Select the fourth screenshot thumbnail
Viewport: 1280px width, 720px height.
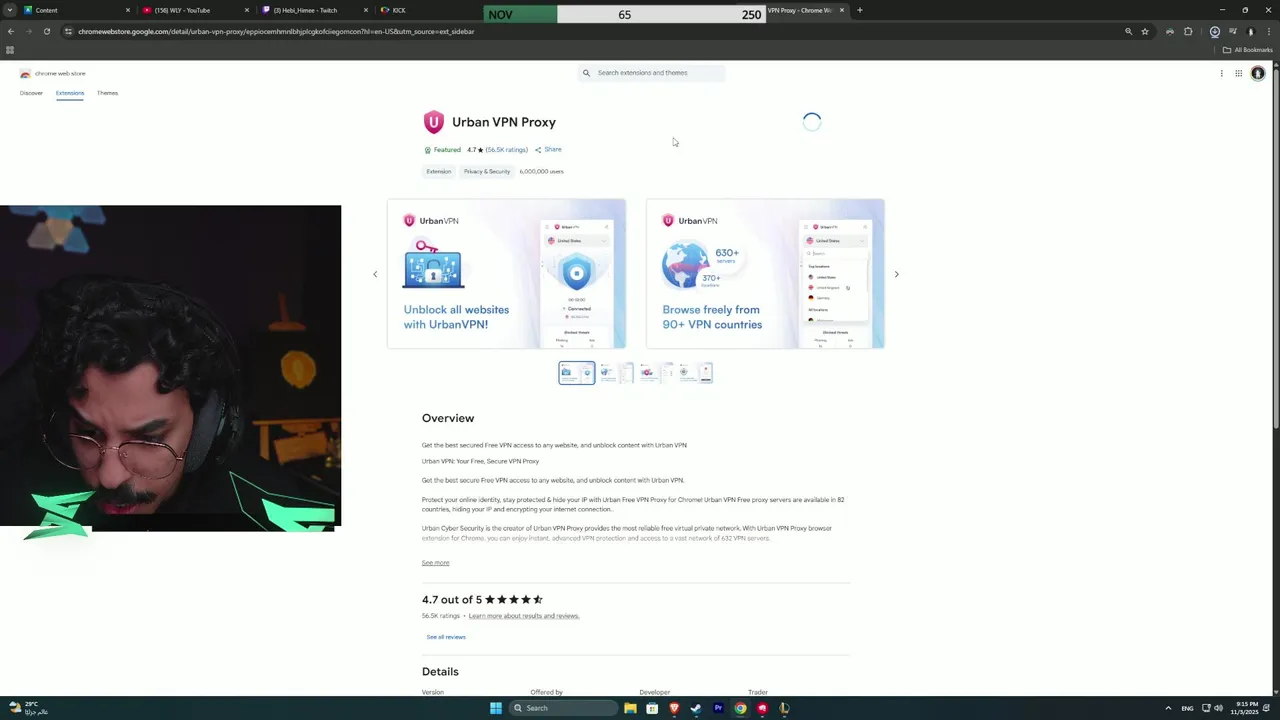(x=695, y=373)
